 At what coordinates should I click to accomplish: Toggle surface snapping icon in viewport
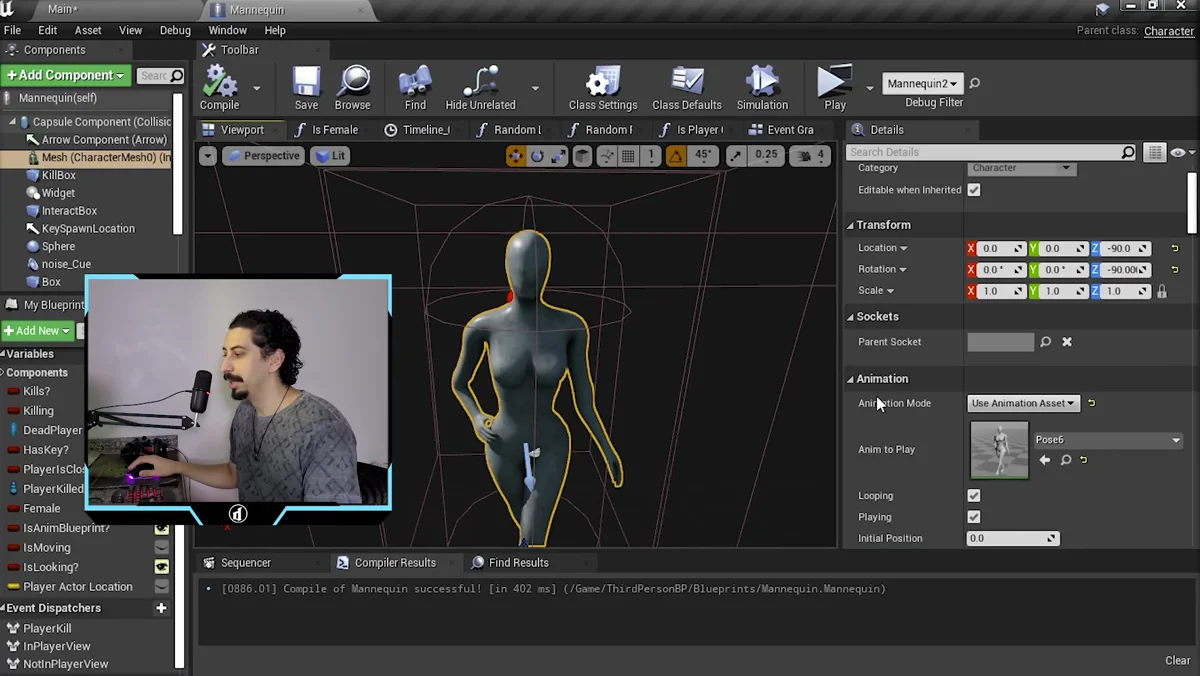tap(607, 156)
